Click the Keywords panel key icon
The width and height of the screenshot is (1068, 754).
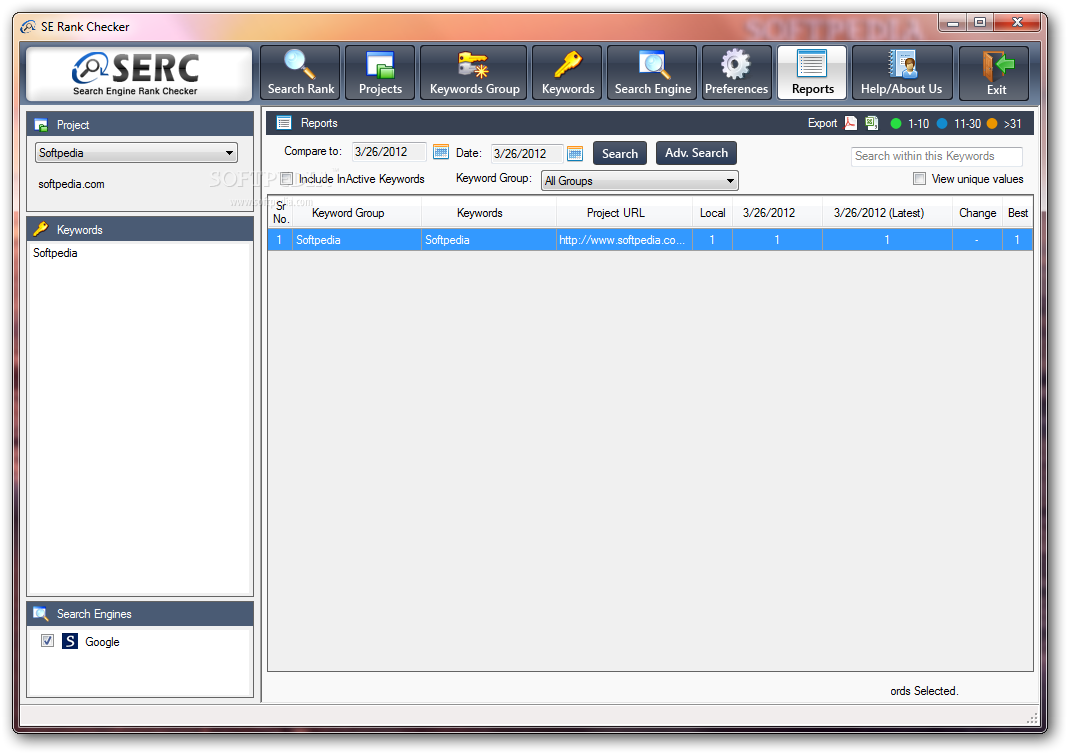tap(41, 229)
